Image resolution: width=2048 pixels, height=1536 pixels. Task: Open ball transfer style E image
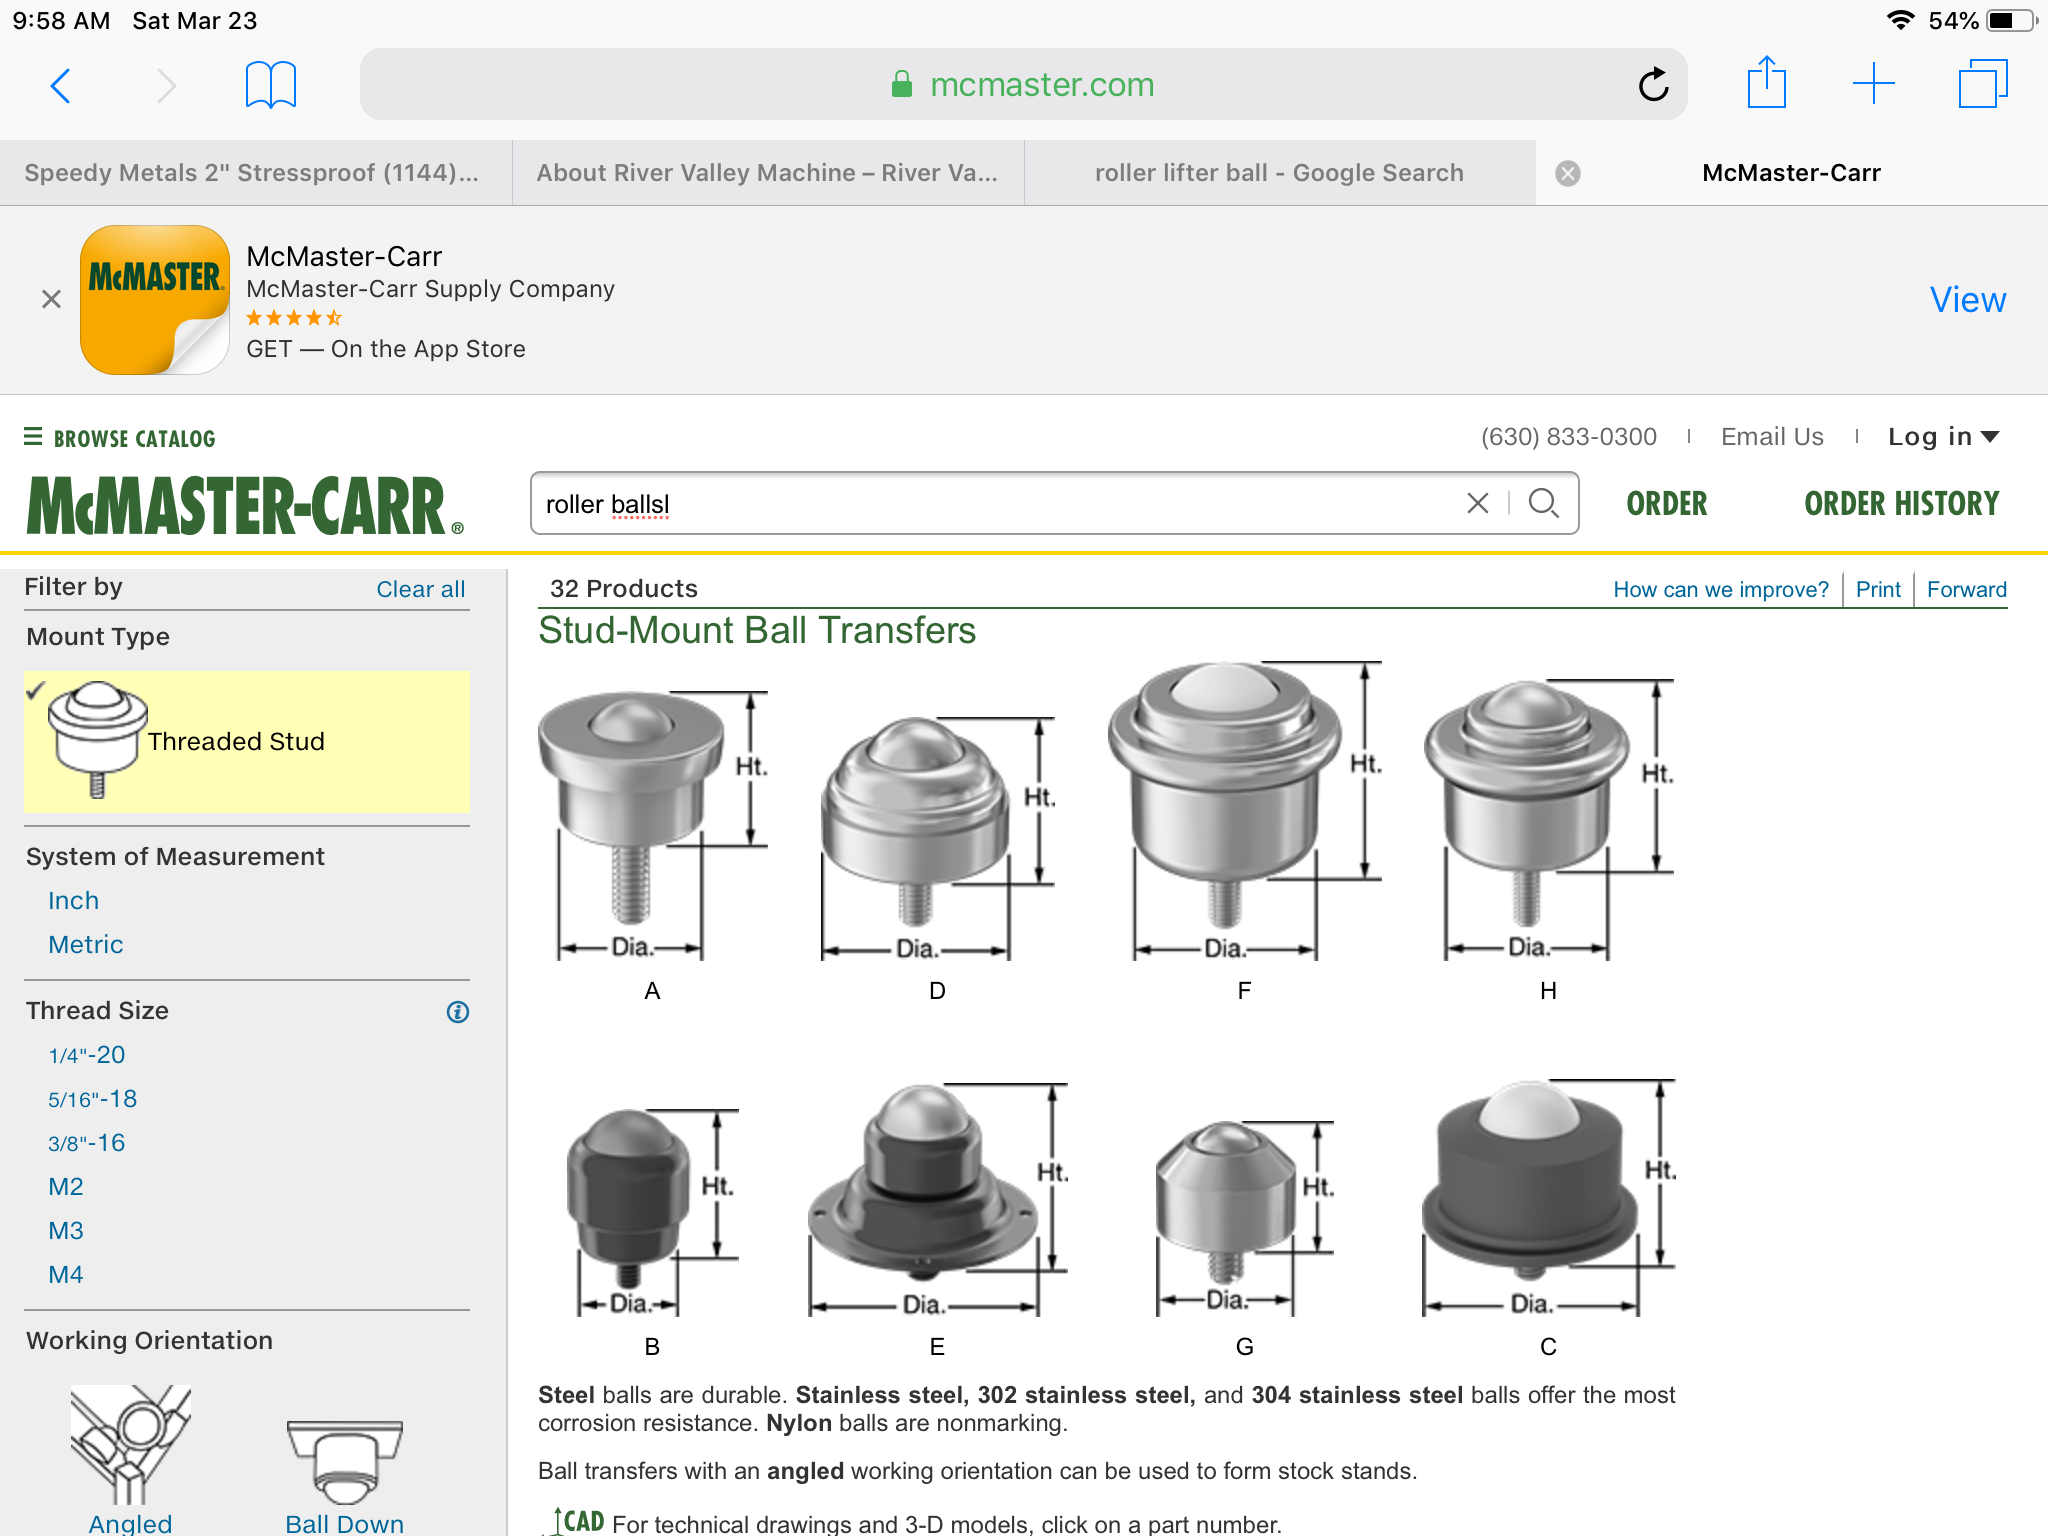[937, 1200]
